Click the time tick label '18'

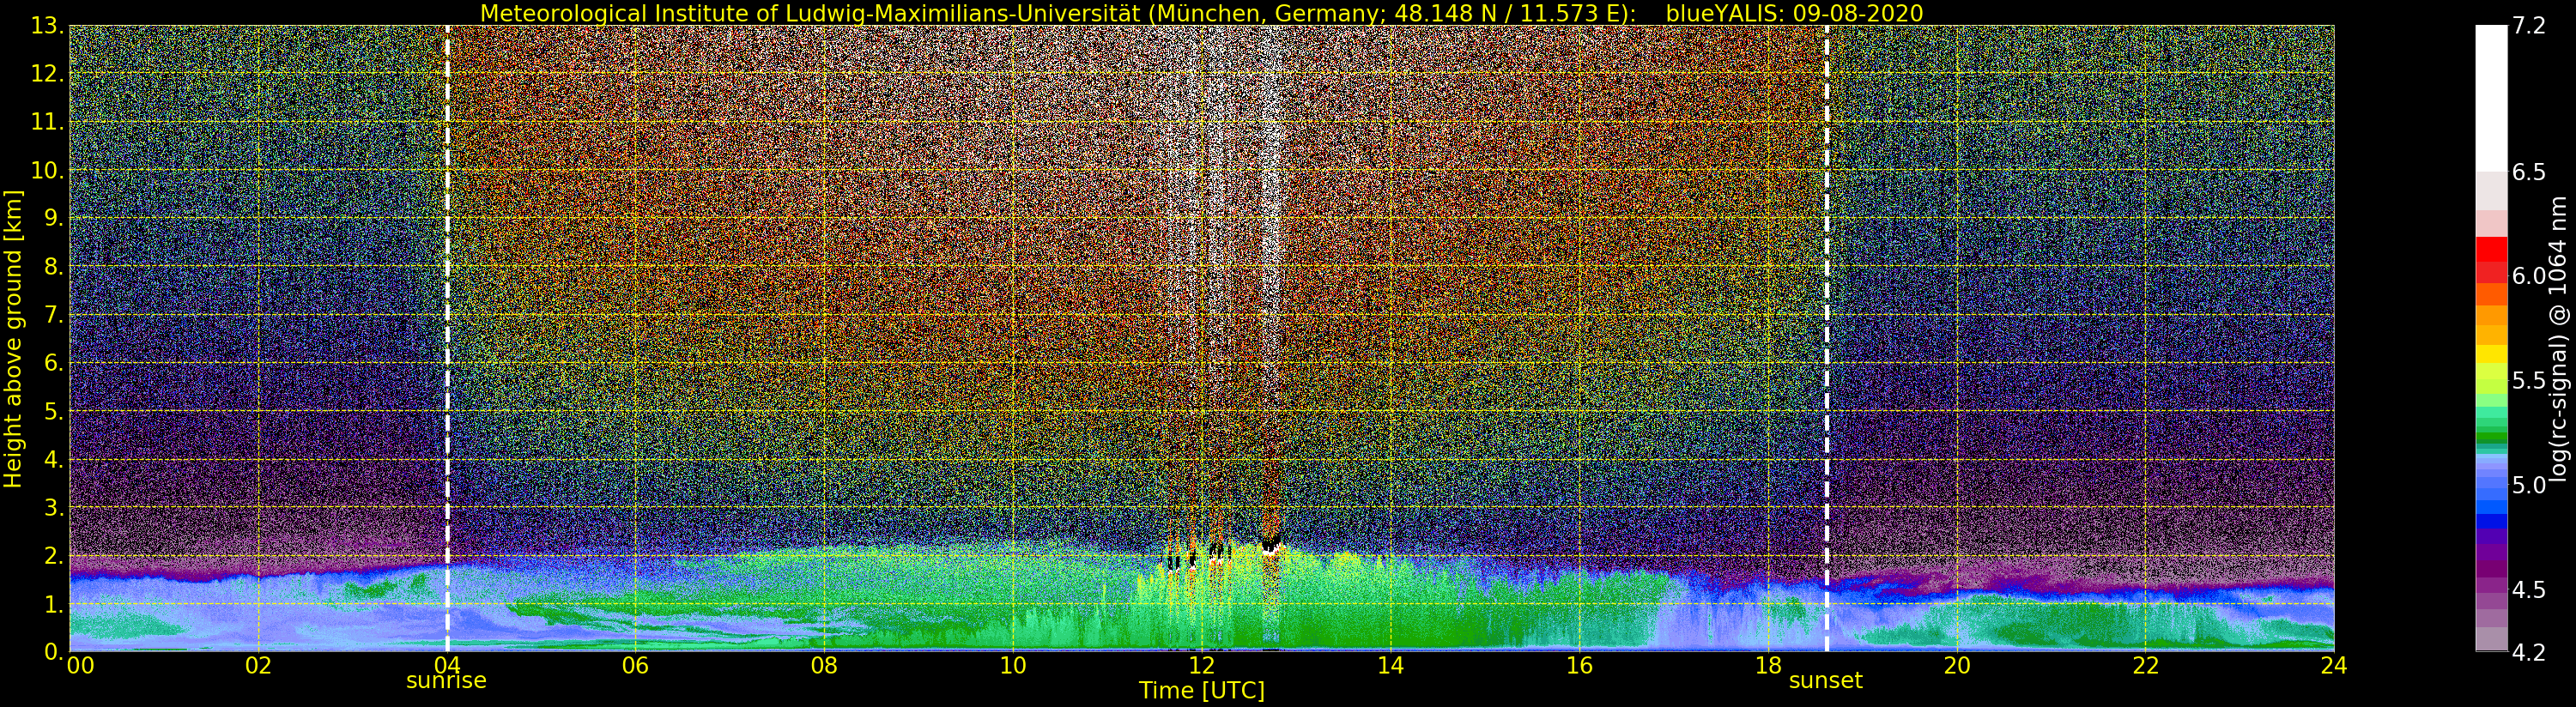point(1768,665)
